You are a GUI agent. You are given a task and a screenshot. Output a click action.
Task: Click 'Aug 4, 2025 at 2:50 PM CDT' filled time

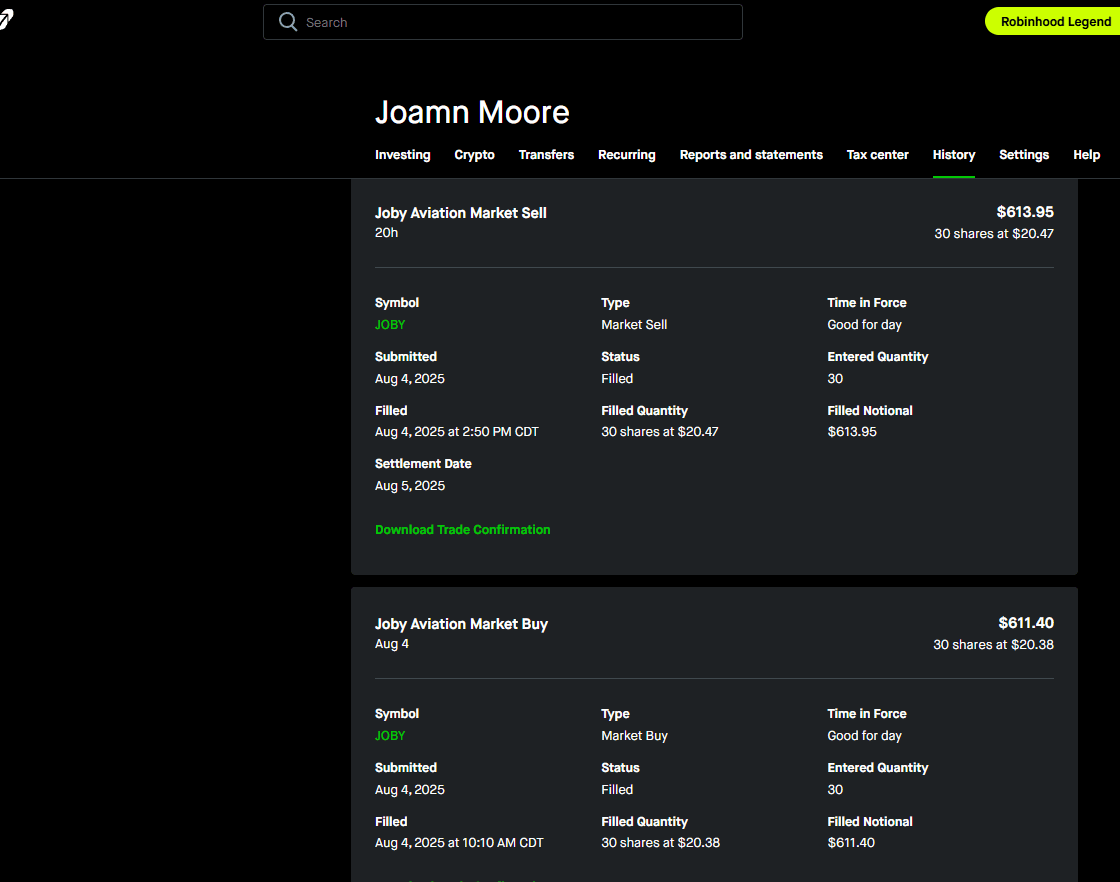[x=457, y=432]
